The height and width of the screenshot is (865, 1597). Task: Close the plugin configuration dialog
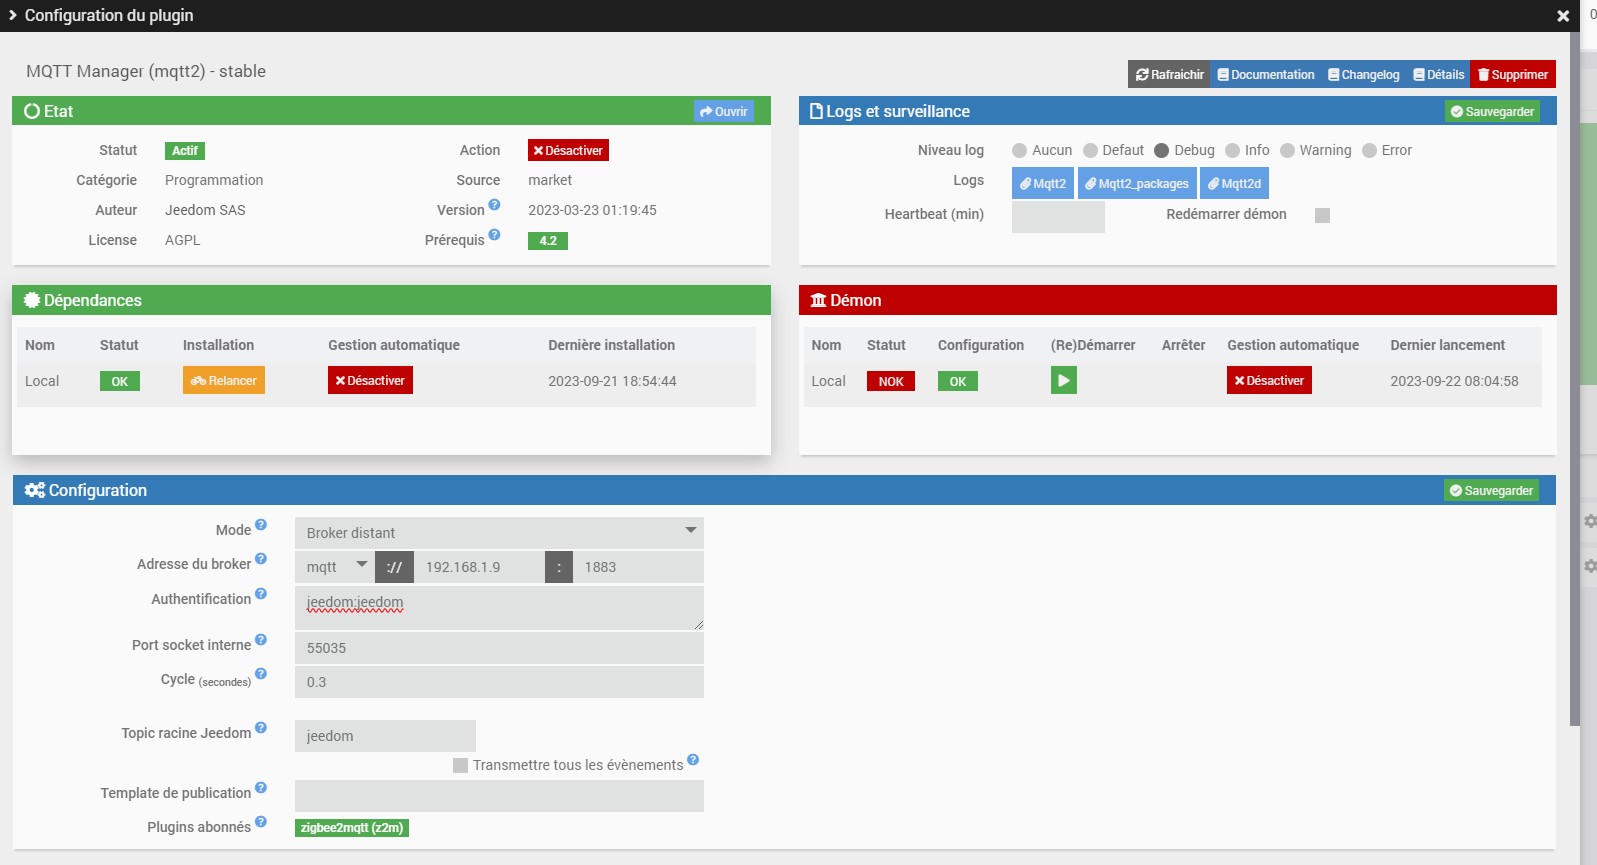click(1563, 16)
